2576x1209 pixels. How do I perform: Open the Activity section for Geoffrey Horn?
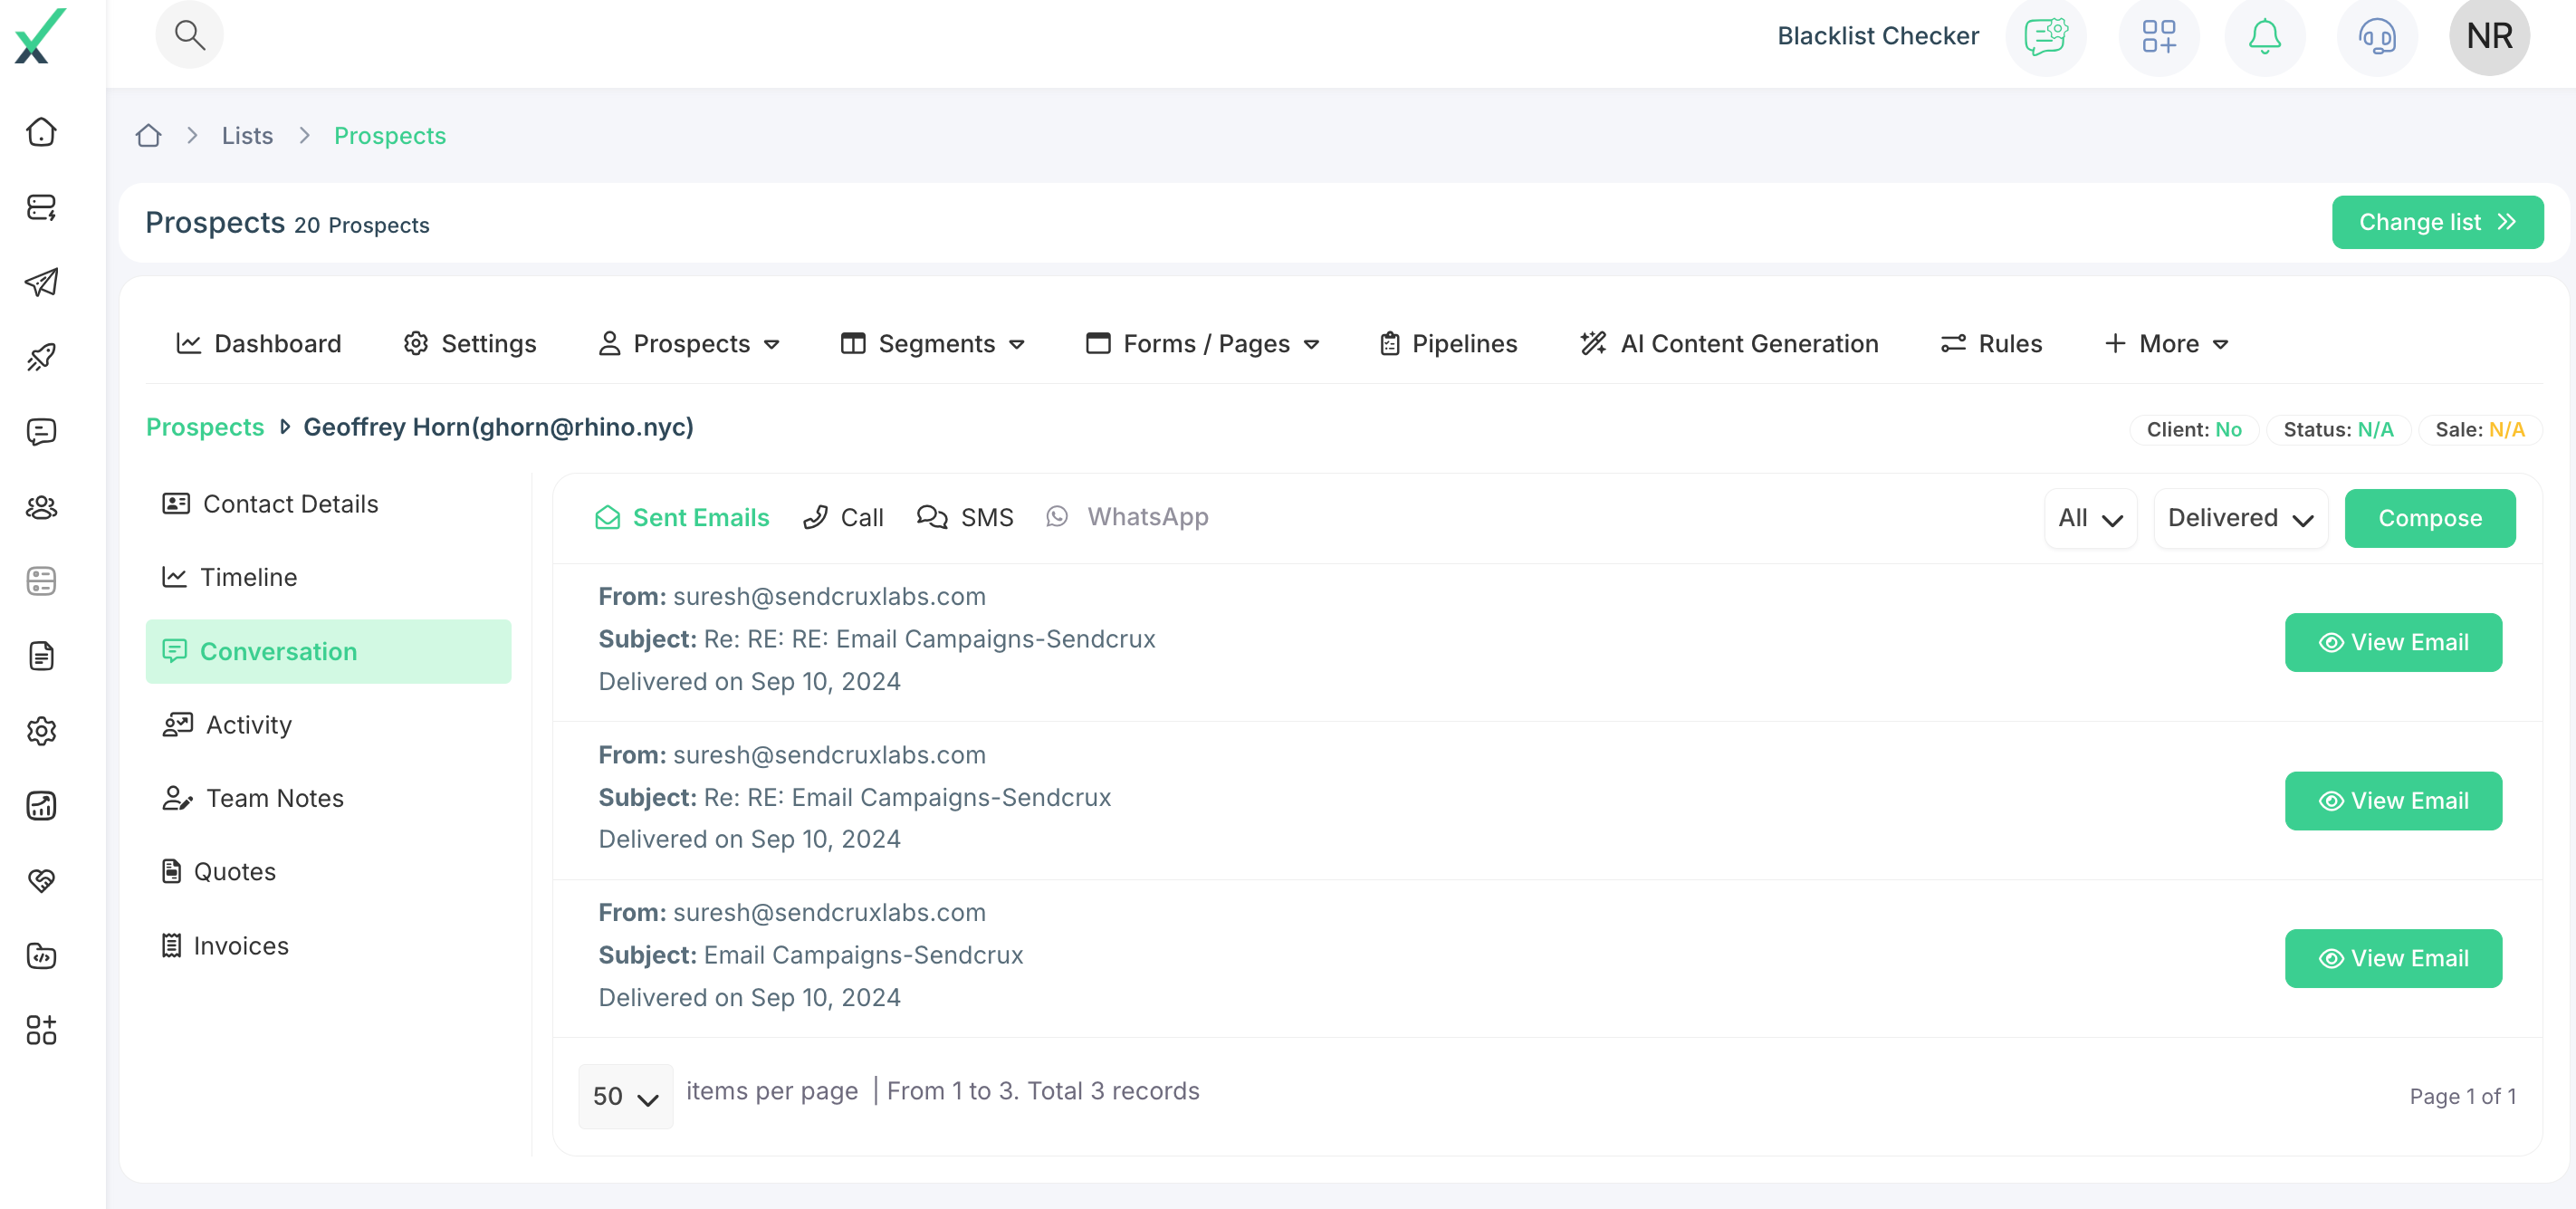click(248, 724)
